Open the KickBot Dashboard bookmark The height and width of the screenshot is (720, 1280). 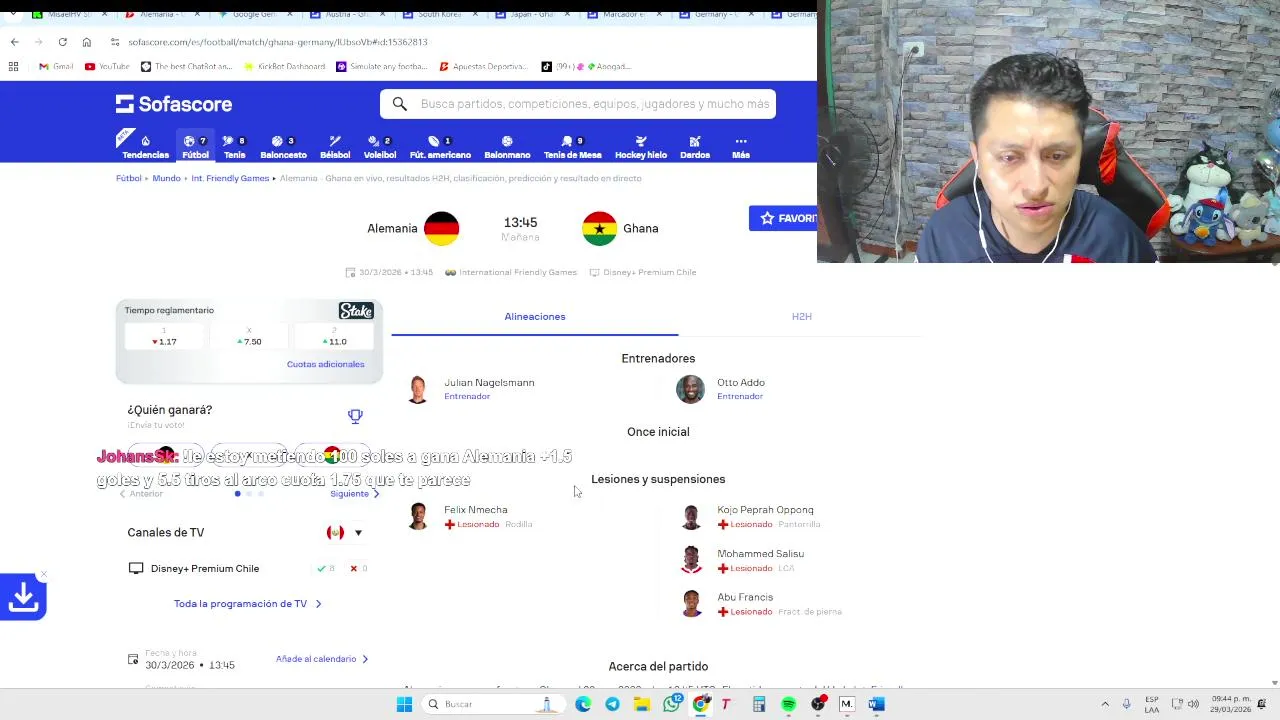coord(285,66)
